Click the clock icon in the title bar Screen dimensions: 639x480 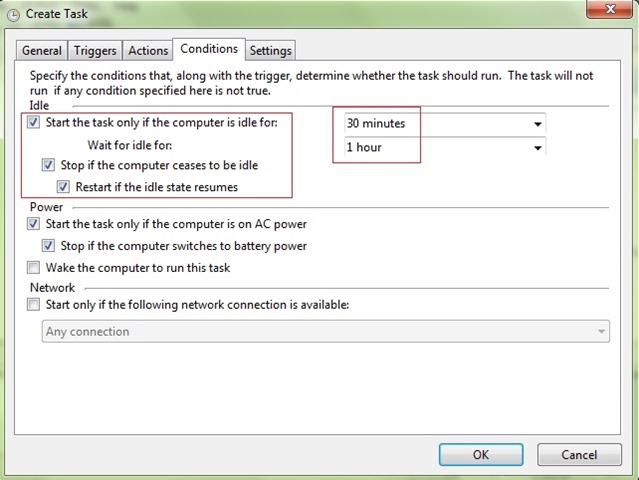13,15
